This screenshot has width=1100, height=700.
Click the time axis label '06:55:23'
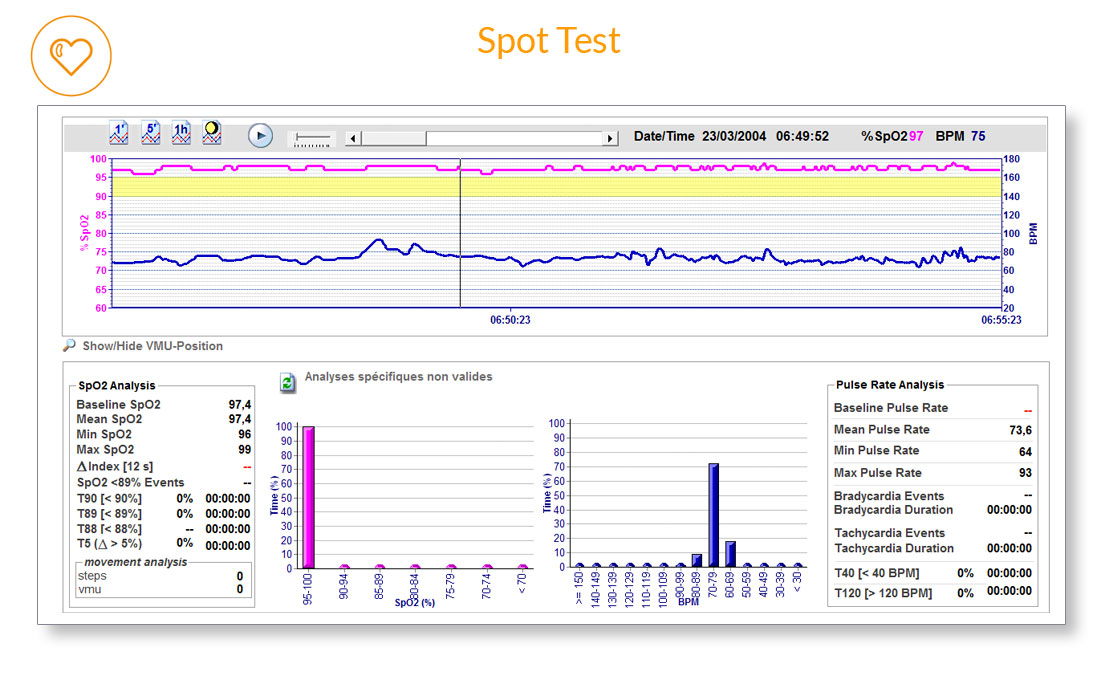coord(1001,320)
